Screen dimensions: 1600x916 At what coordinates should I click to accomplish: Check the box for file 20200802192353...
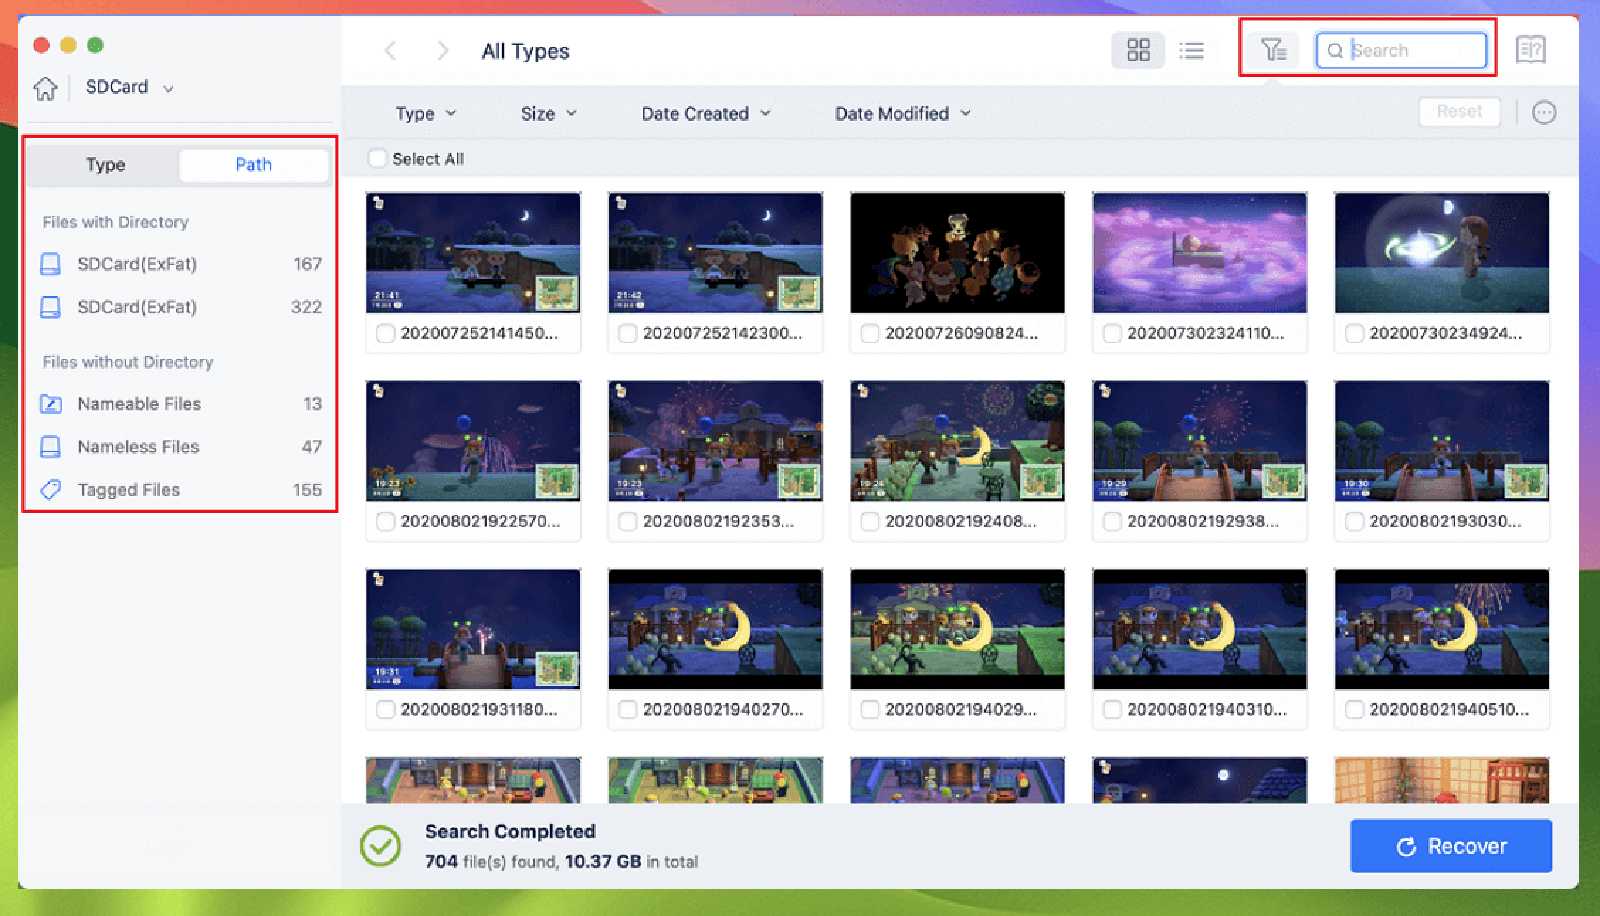tap(627, 521)
